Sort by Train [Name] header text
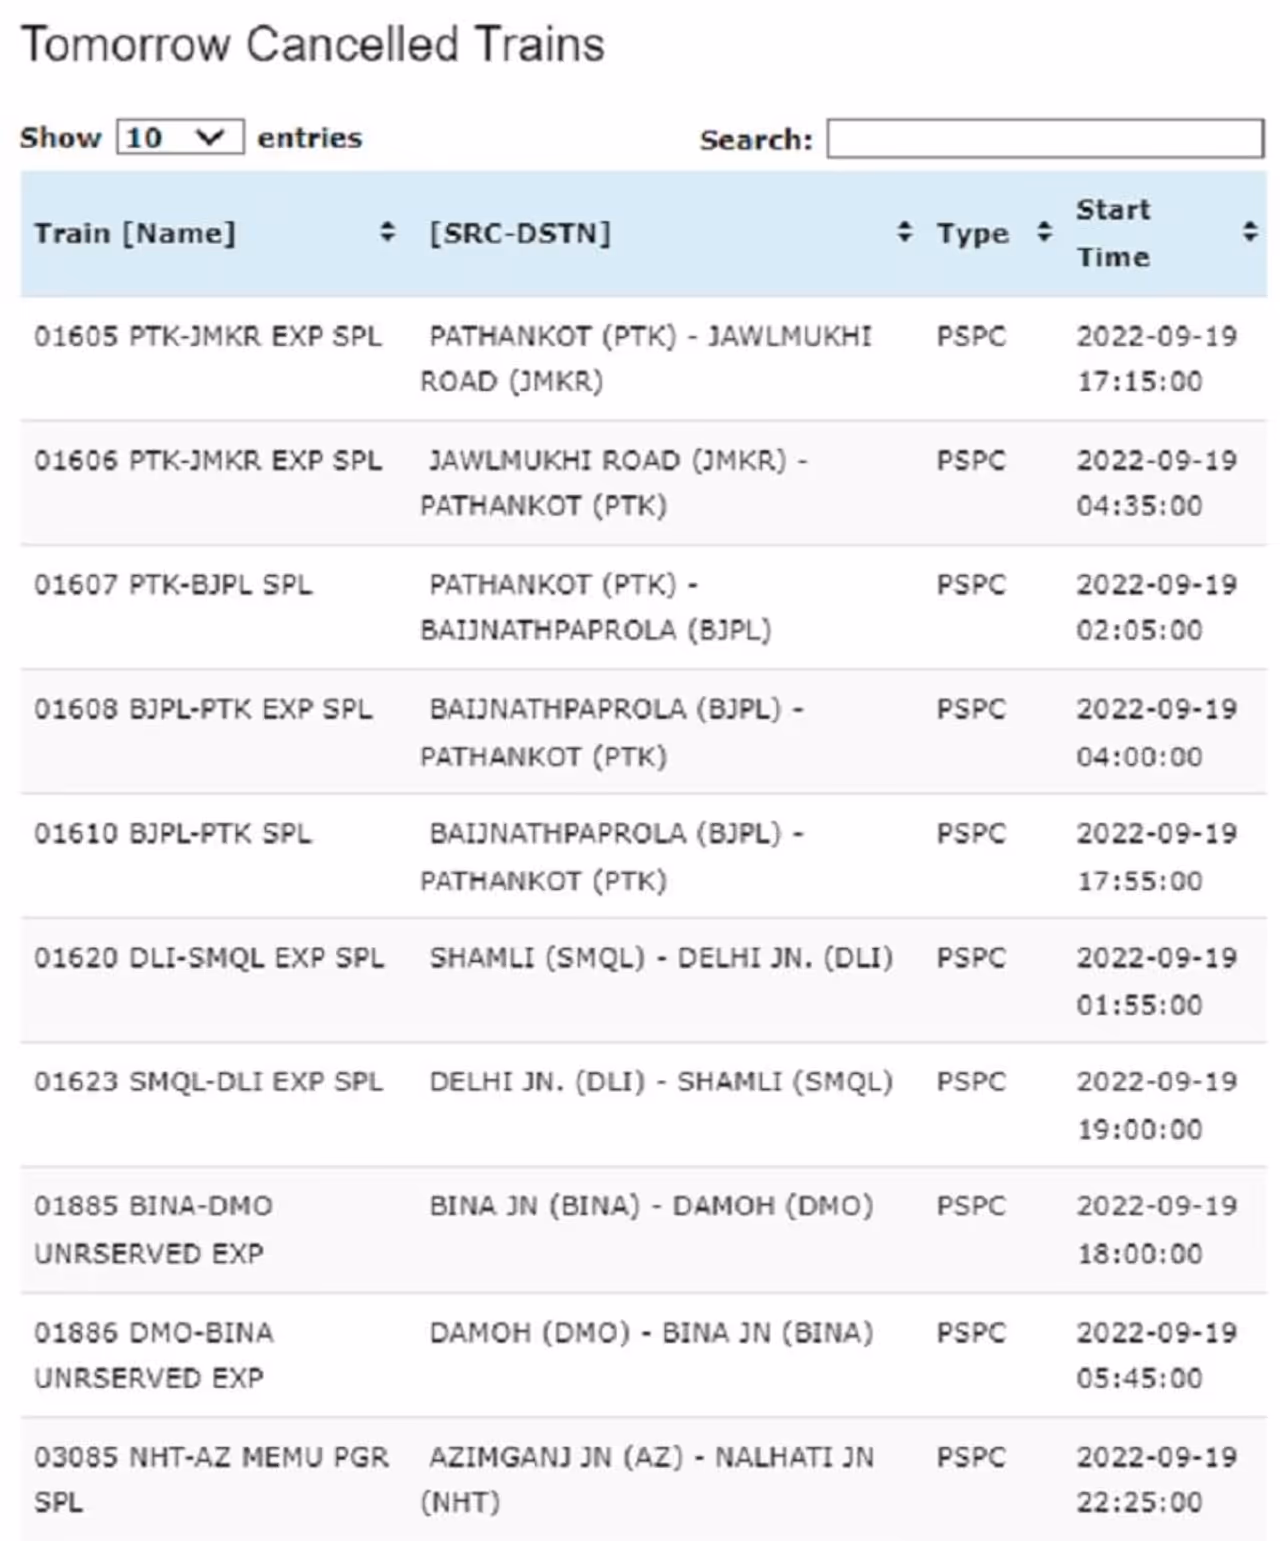Image resolution: width=1280 pixels, height=1541 pixels. 135,233
